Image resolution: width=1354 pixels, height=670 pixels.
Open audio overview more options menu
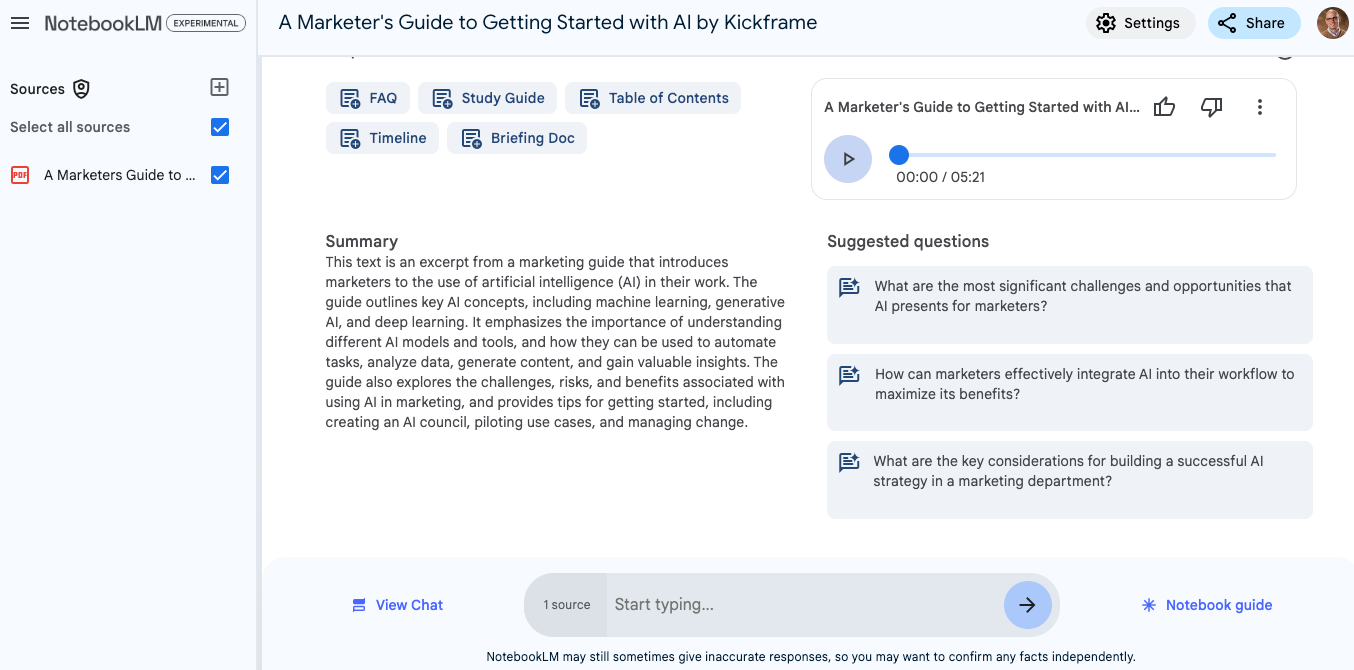point(1260,107)
